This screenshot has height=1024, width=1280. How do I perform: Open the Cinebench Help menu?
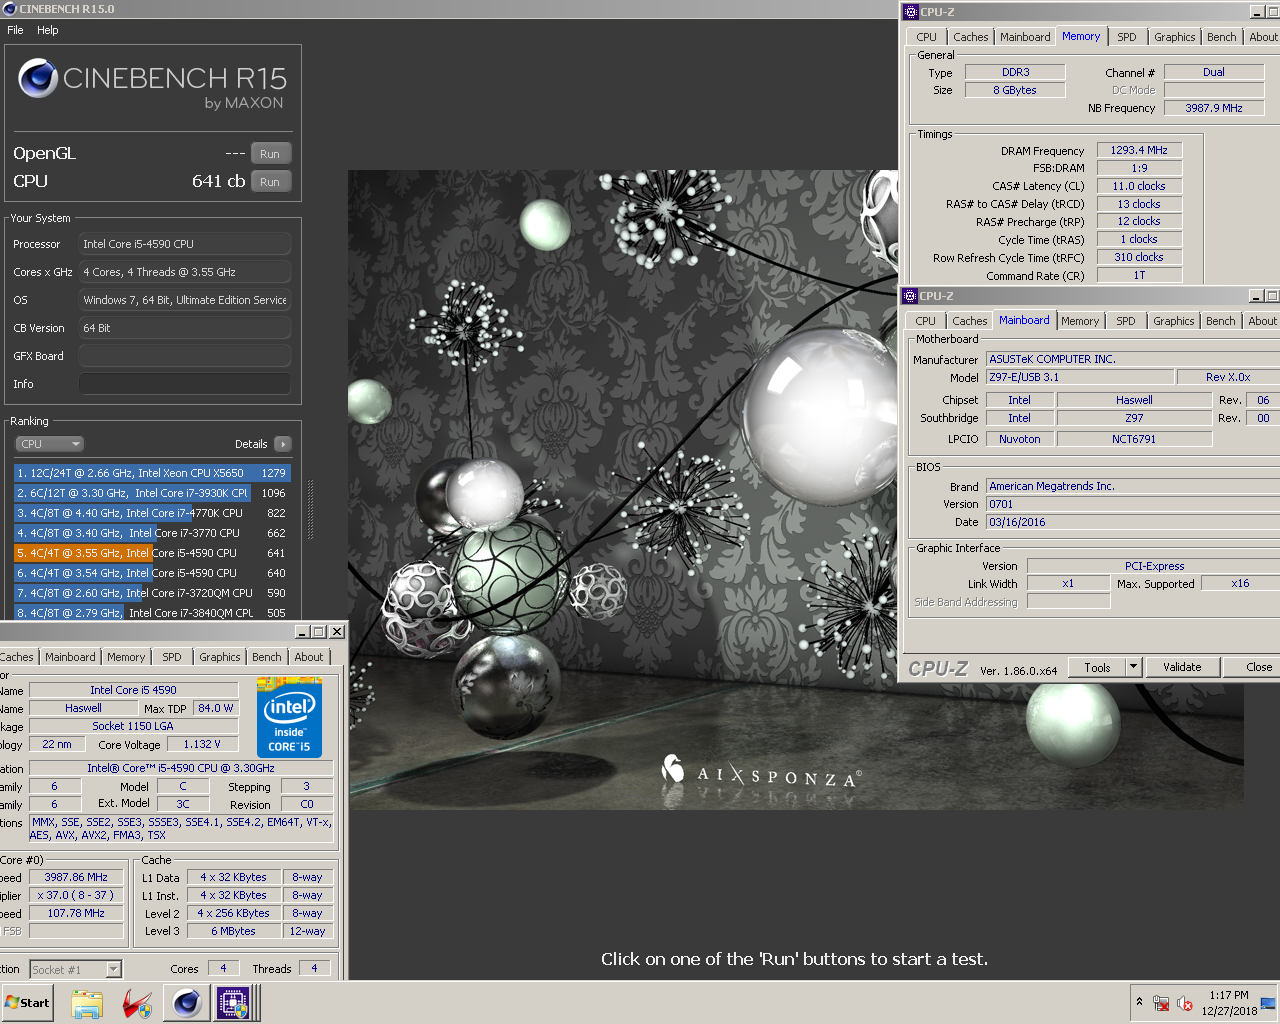pyautogui.click(x=48, y=30)
